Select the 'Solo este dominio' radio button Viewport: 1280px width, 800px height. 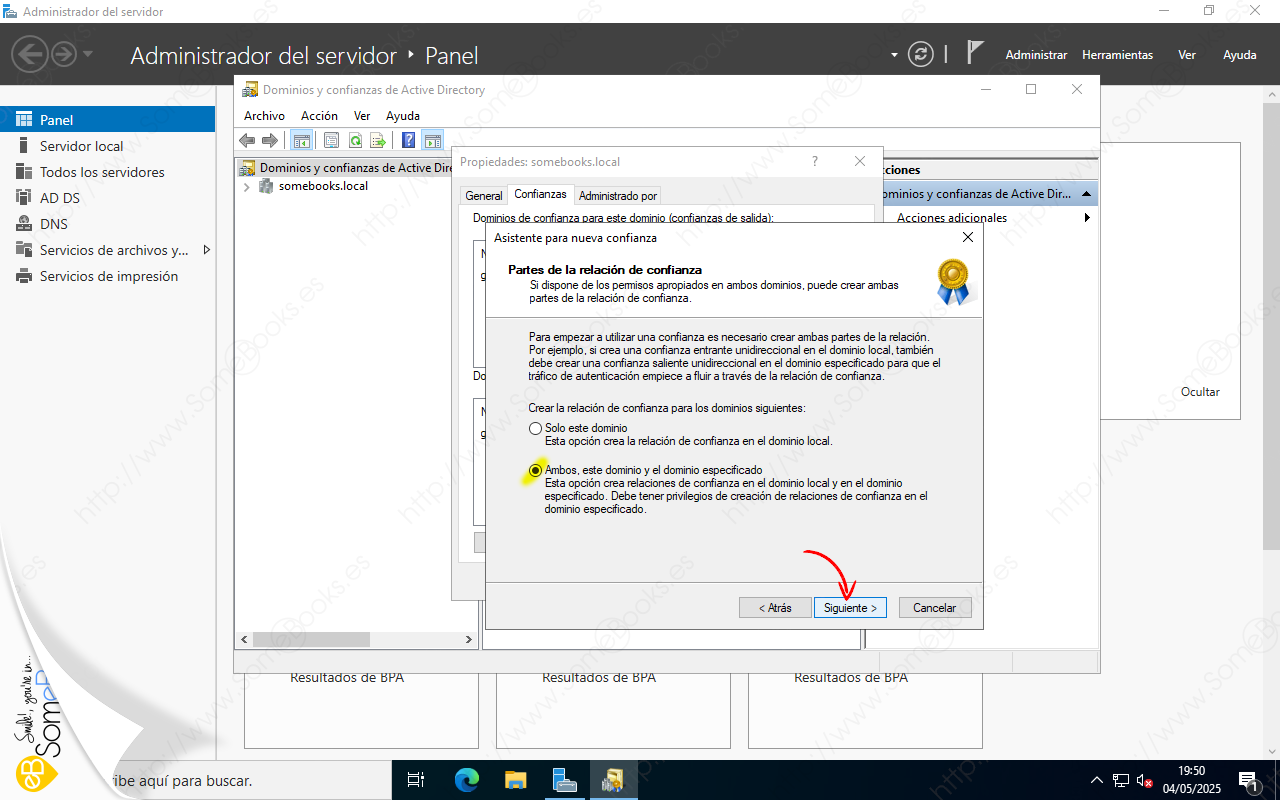coord(536,429)
